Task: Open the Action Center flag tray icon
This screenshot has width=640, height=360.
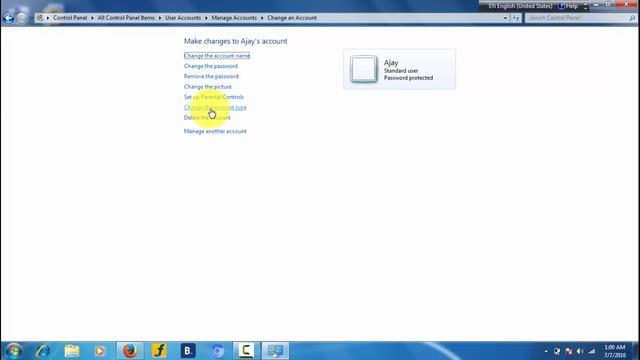Action: 569,351
